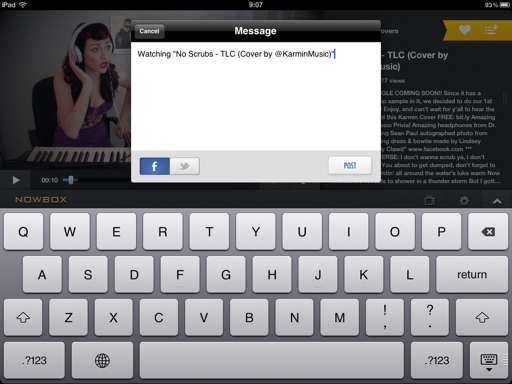Tap the G key
Screen dimensions: 512x384
[226, 275]
